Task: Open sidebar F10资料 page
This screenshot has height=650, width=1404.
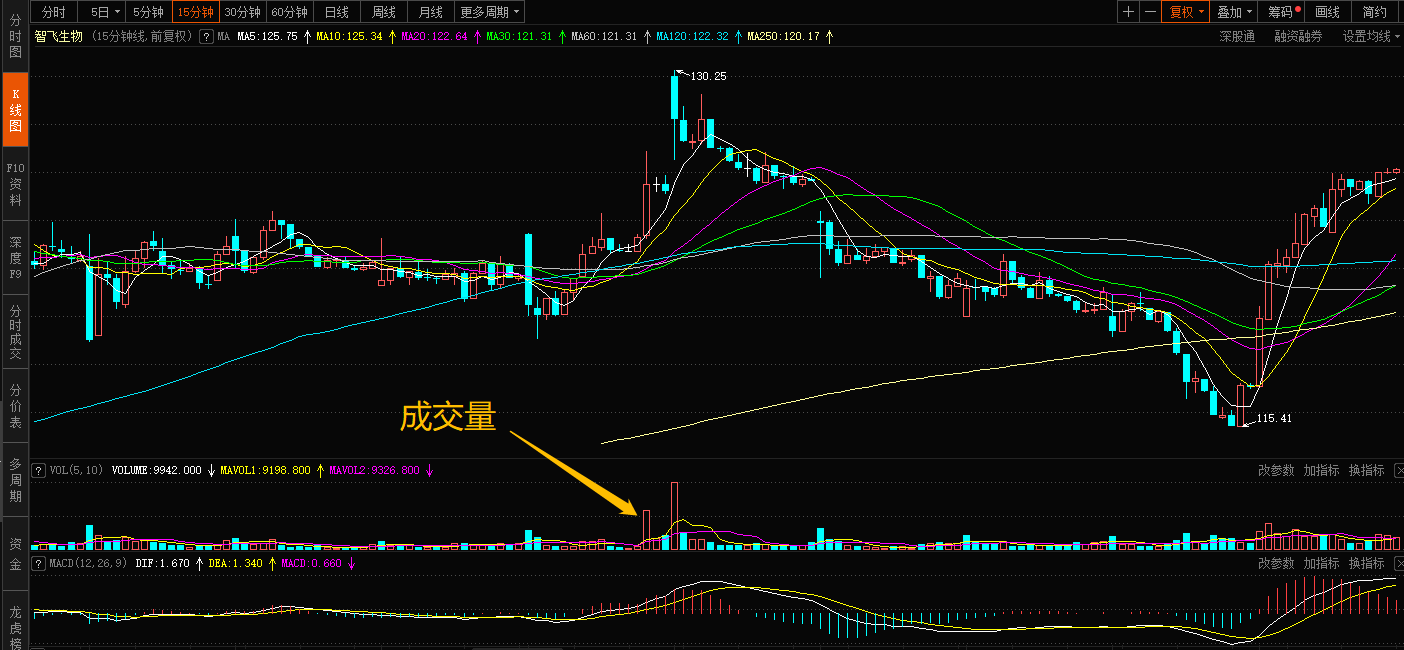Action: pyautogui.click(x=15, y=184)
